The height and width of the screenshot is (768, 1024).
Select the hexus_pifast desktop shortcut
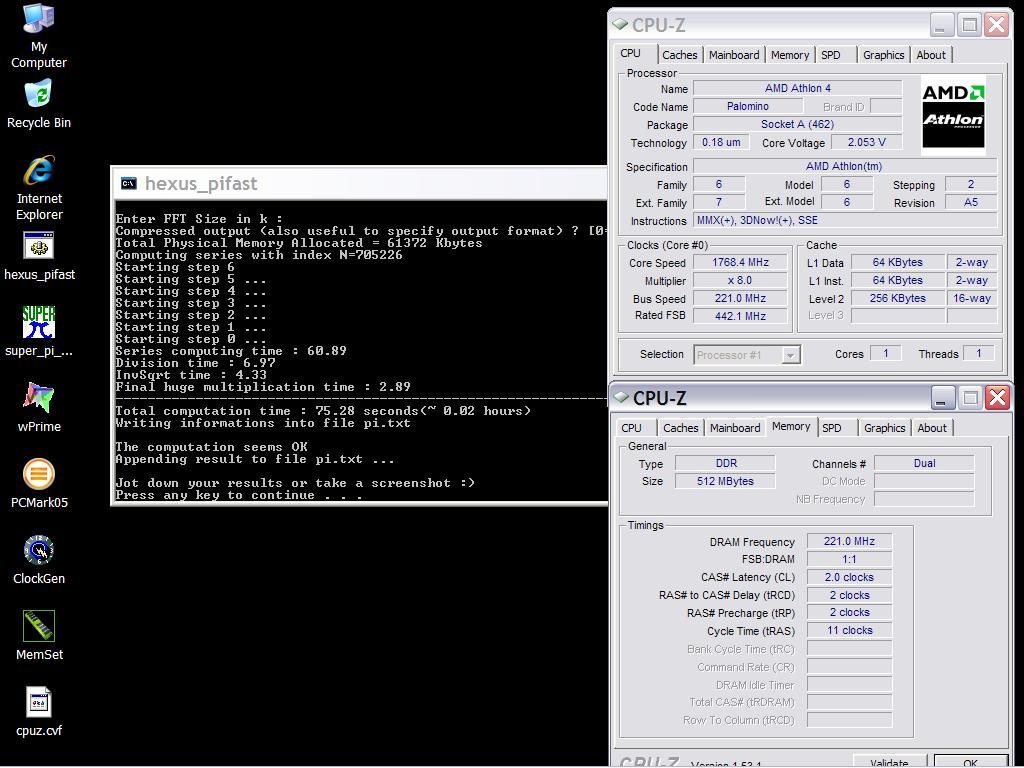click(39, 257)
